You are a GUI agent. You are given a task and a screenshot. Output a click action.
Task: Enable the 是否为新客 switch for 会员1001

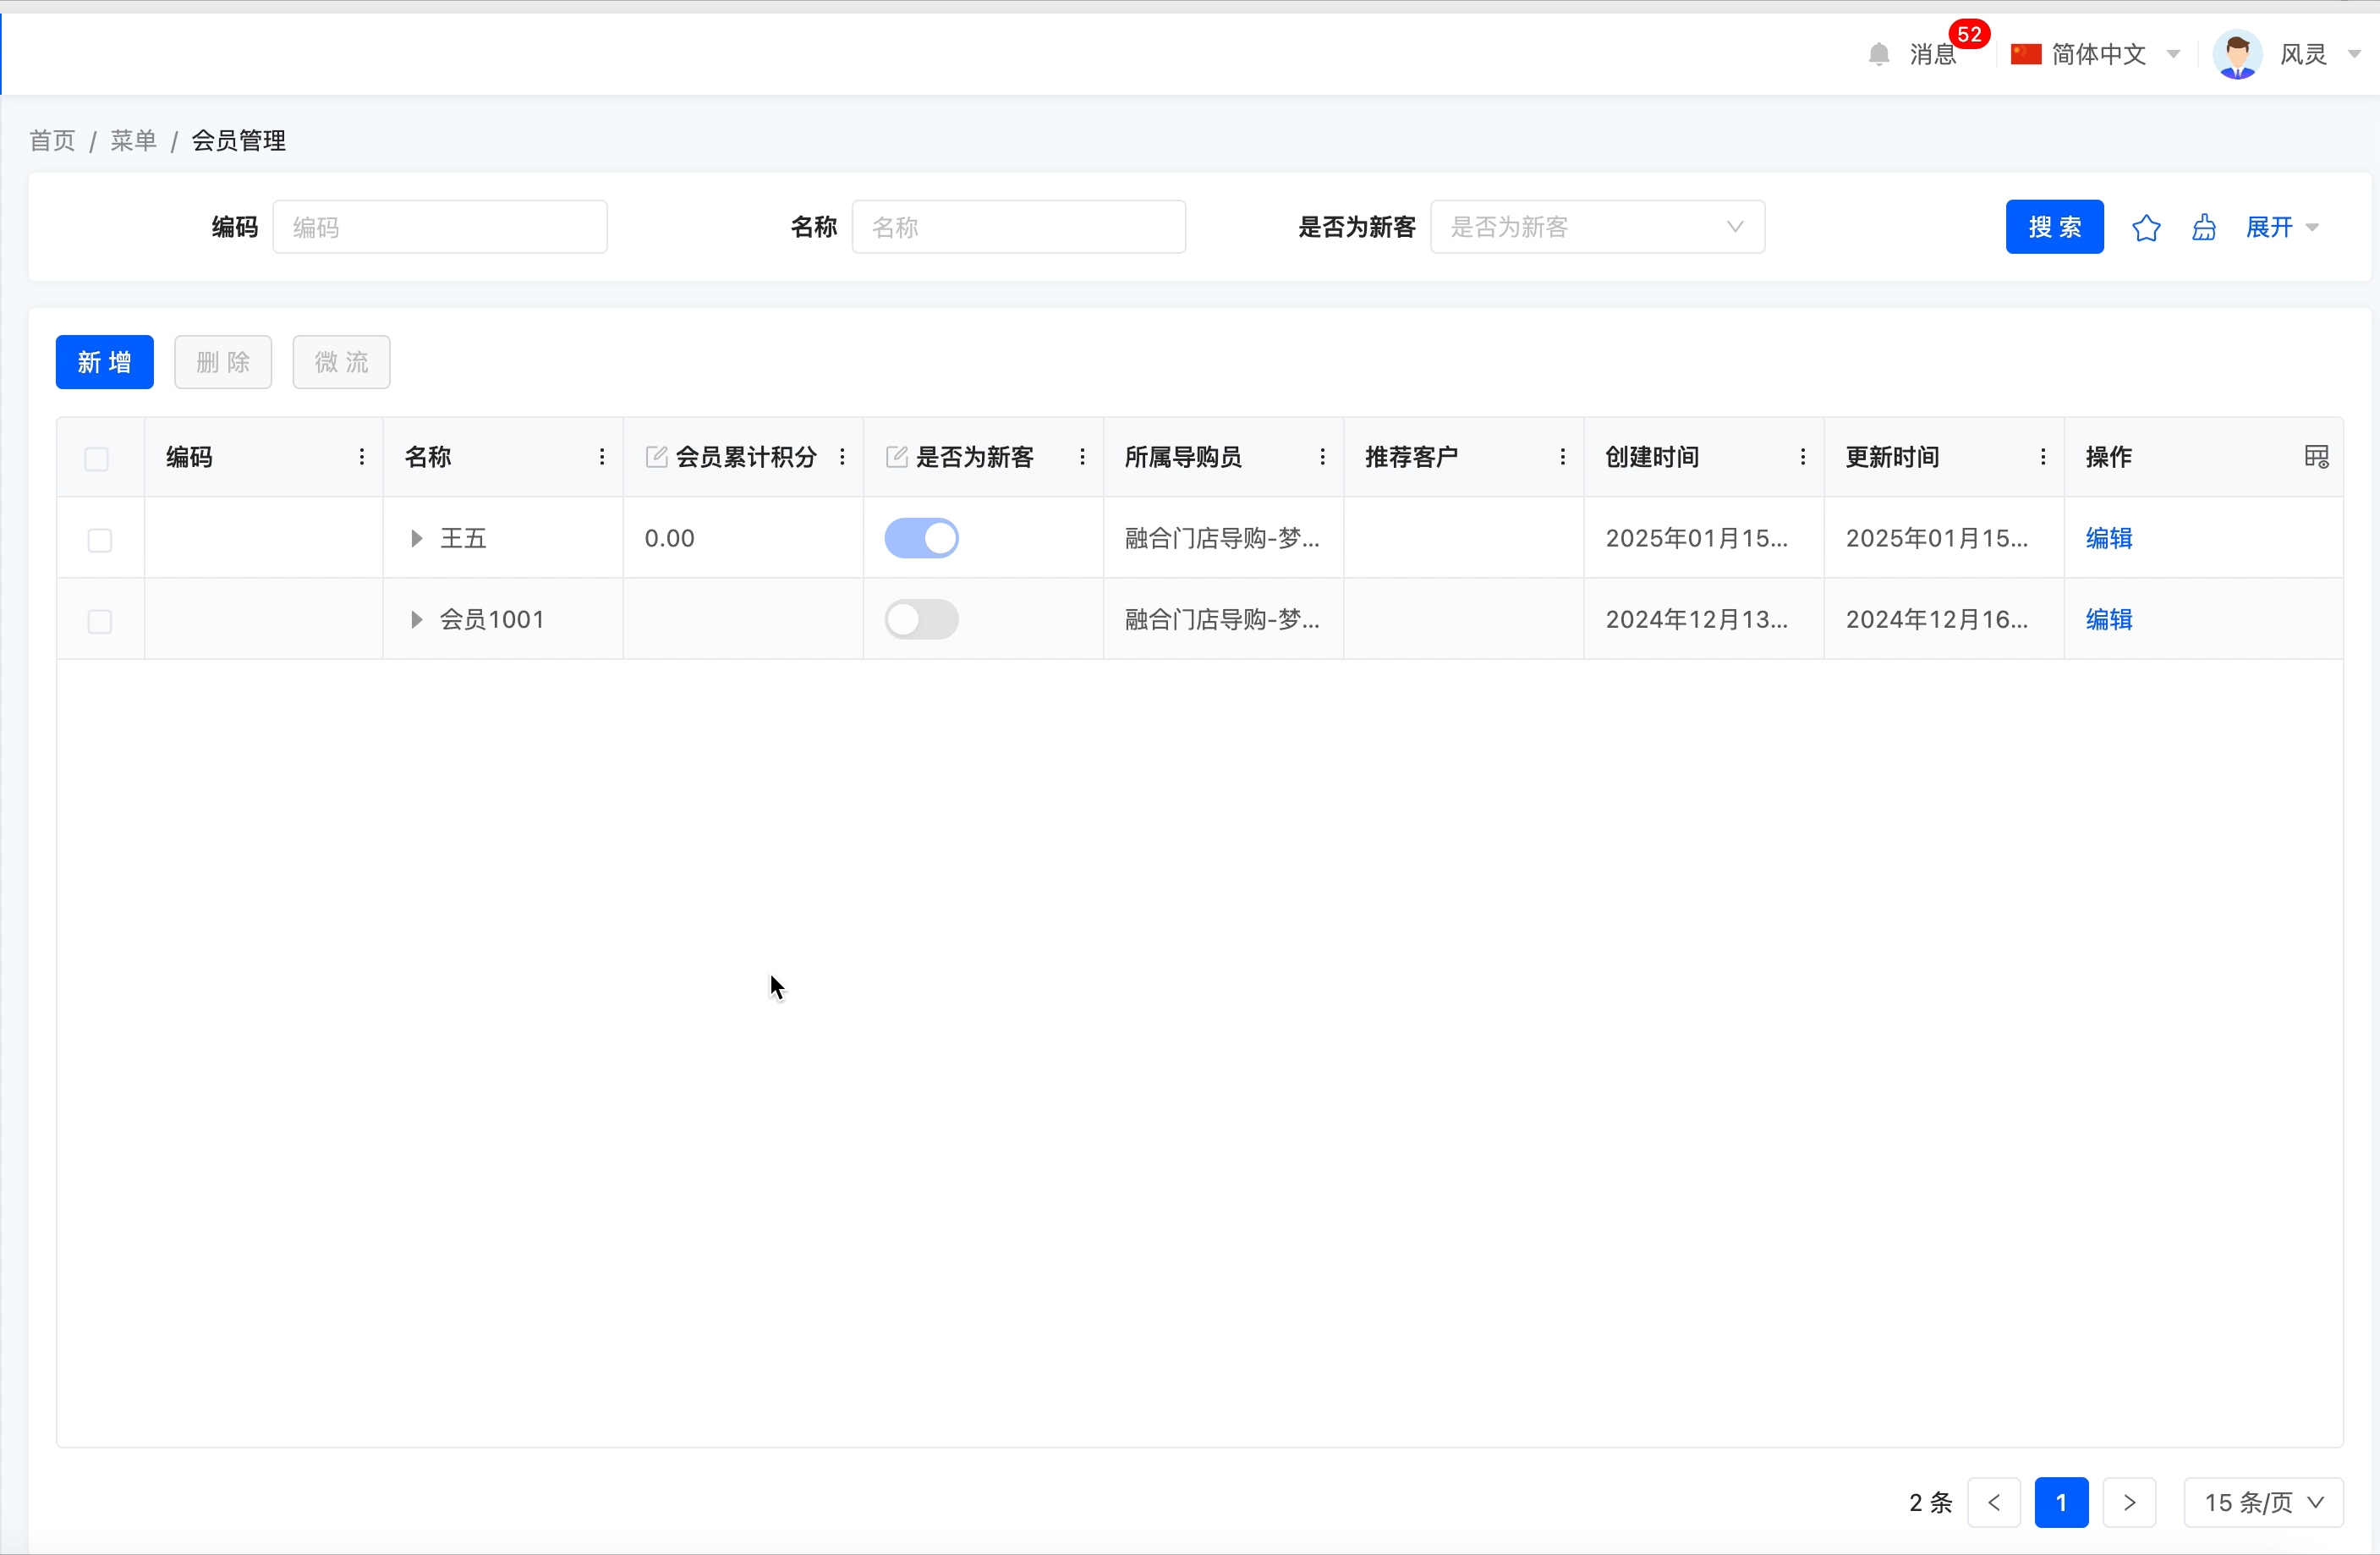coord(921,619)
